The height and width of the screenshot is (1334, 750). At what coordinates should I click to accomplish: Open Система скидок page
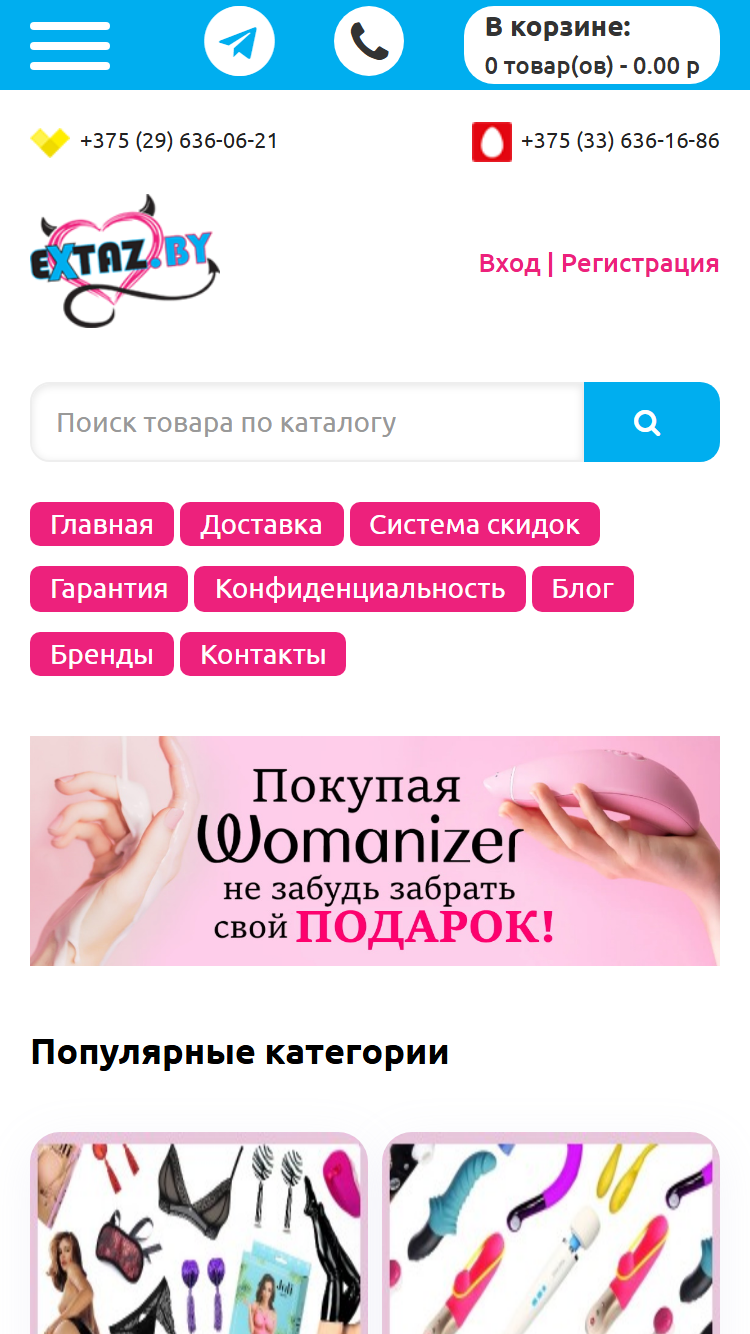point(475,524)
